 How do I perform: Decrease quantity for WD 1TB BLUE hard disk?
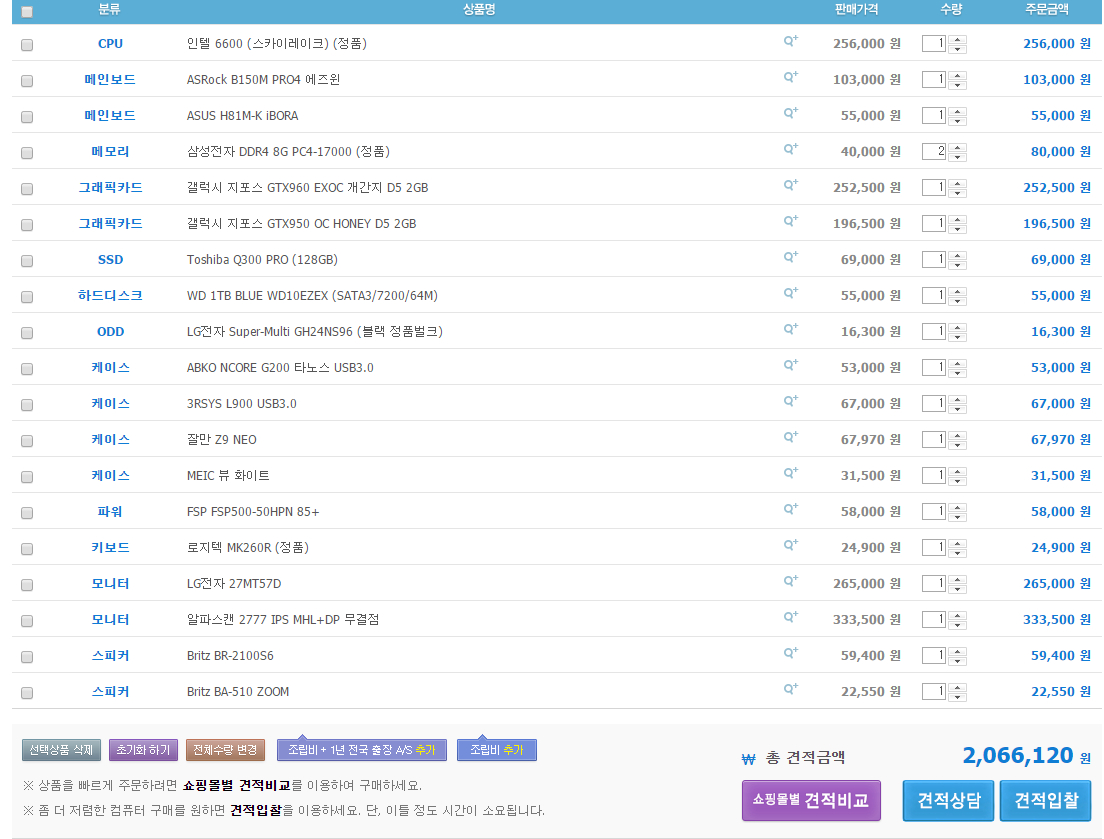[x=958, y=301]
